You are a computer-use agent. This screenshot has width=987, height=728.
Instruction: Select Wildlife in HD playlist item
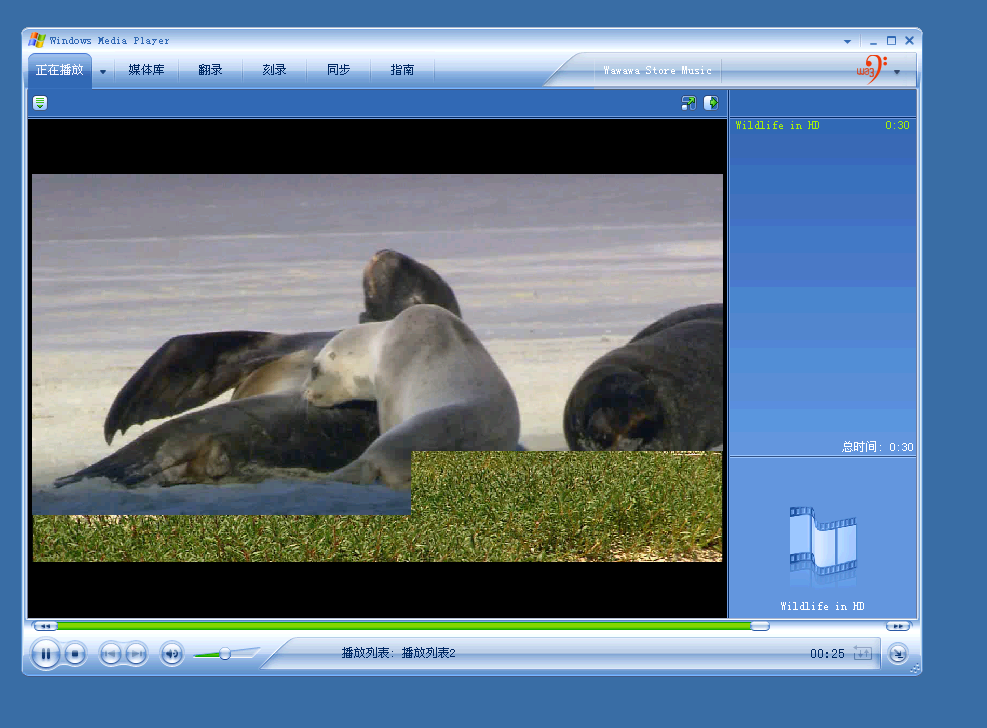point(778,126)
